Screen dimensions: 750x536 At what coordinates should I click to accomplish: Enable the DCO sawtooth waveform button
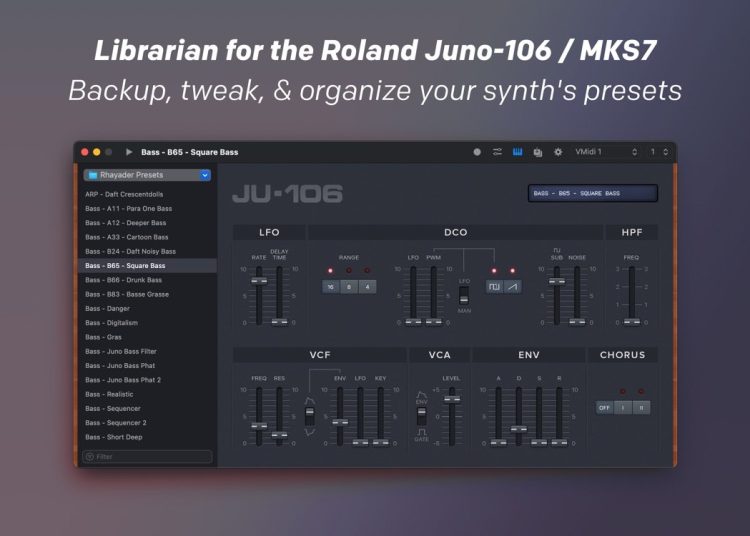coord(512,287)
